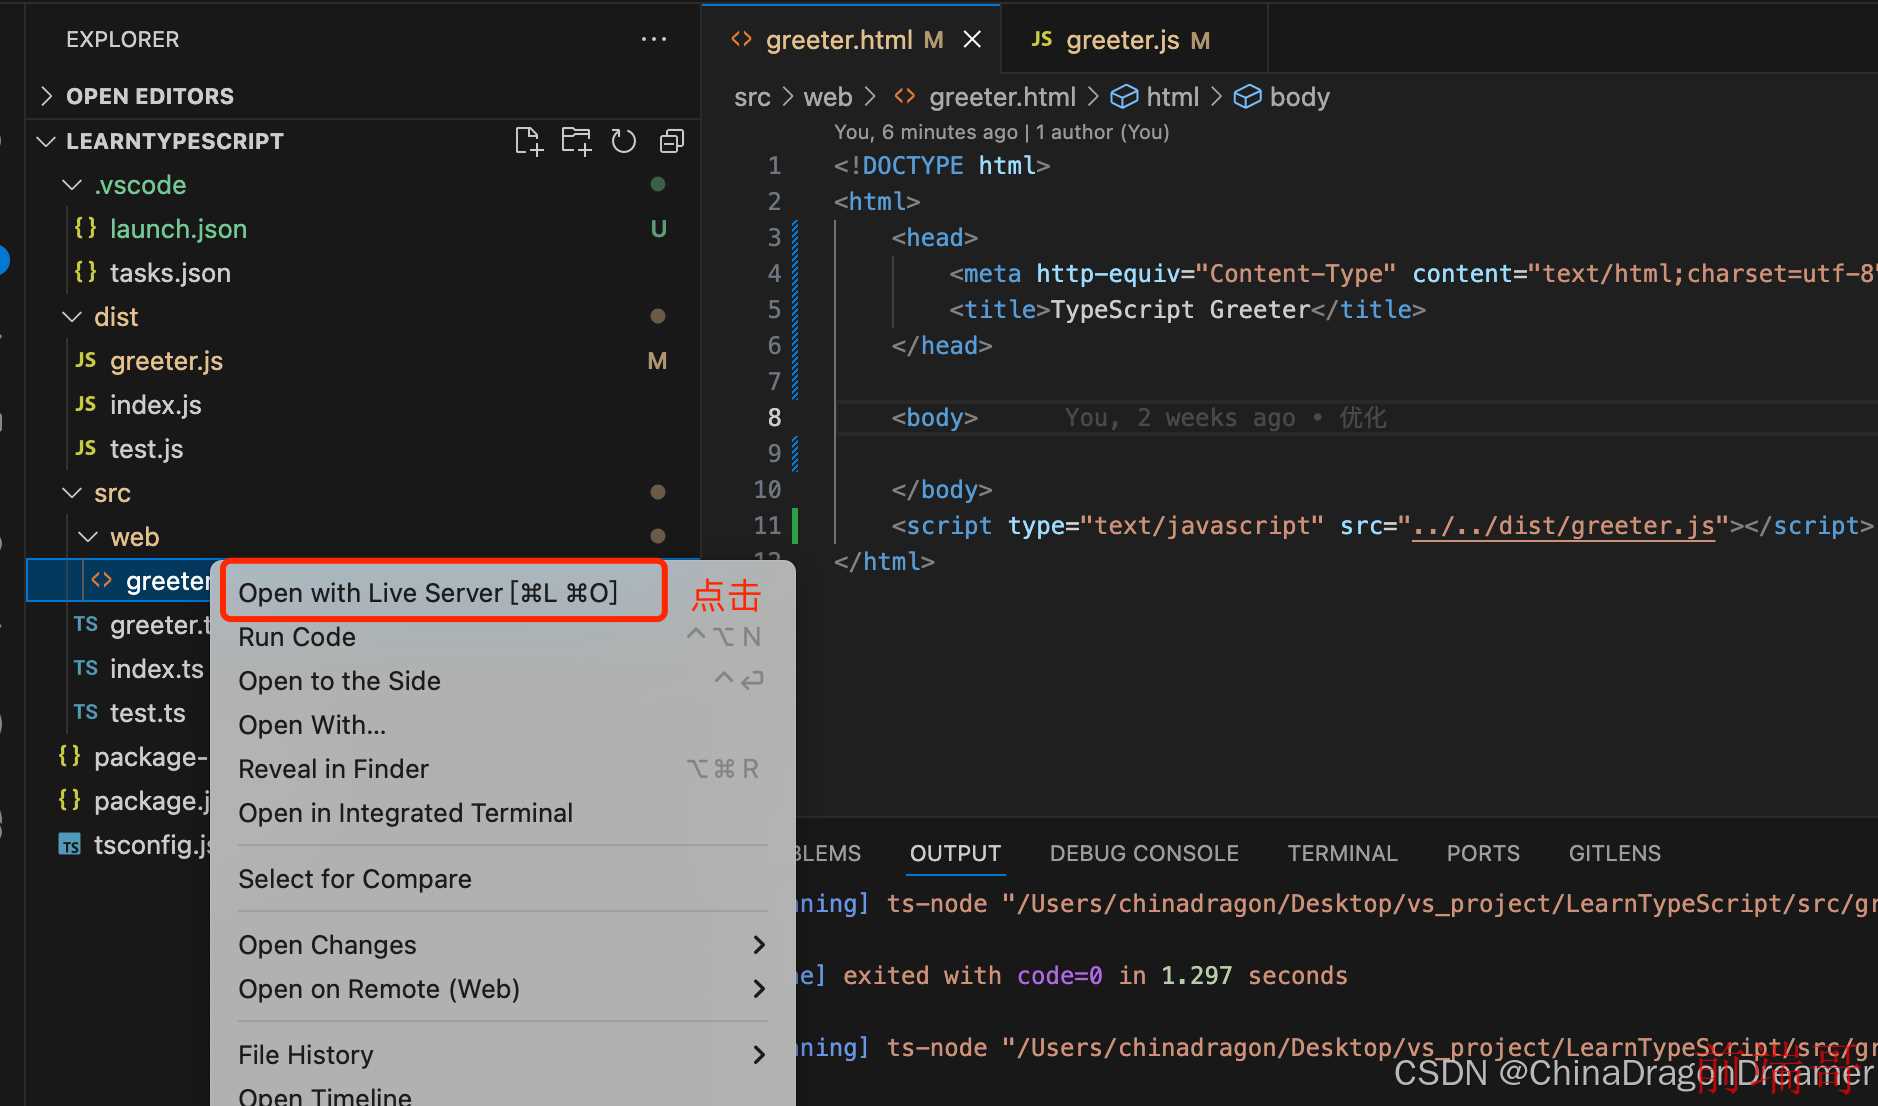Image resolution: width=1878 pixels, height=1106 pixels.
Task: Choose Reveal in Finder
Action: 503,769
